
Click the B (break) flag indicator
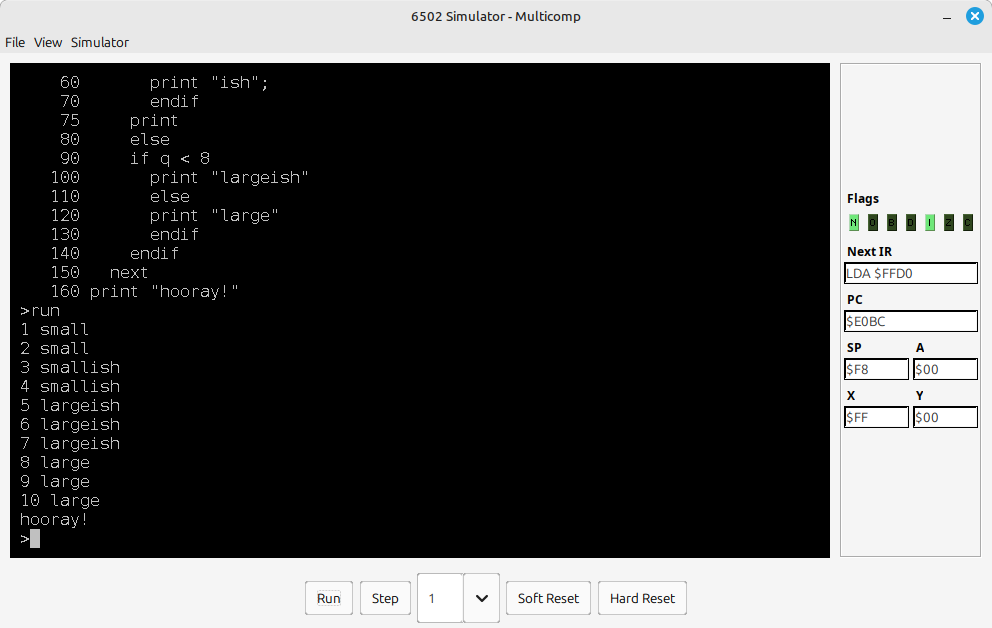pyautogui.click(x=892, y=223)
